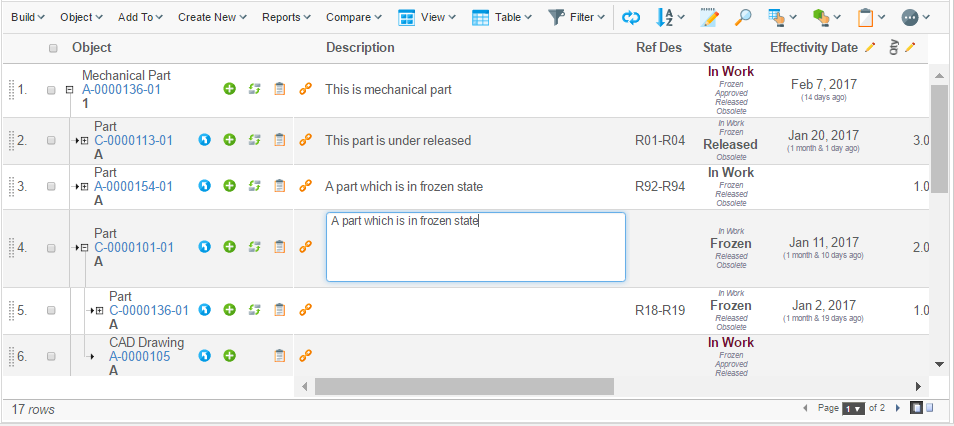Open the Reports menu

(286, 17)
